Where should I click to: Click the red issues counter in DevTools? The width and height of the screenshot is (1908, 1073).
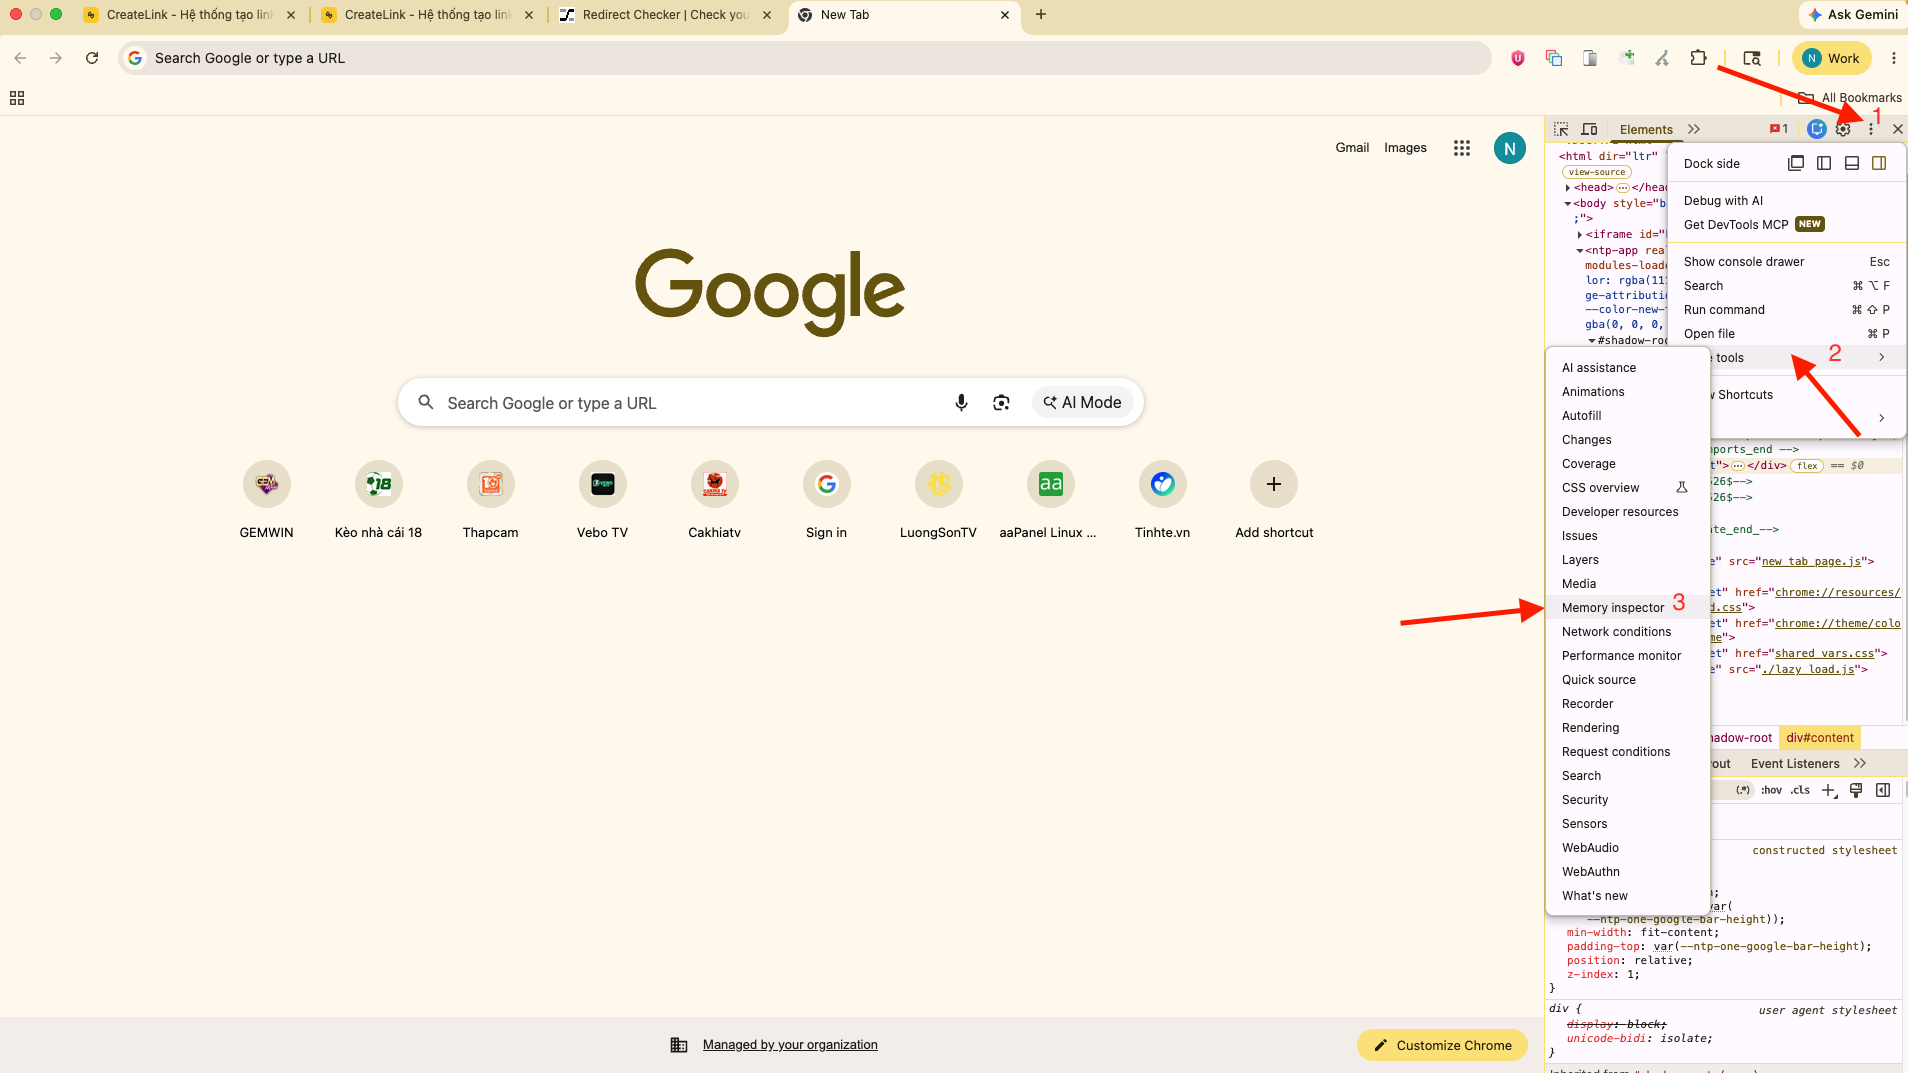[1779, 129]
